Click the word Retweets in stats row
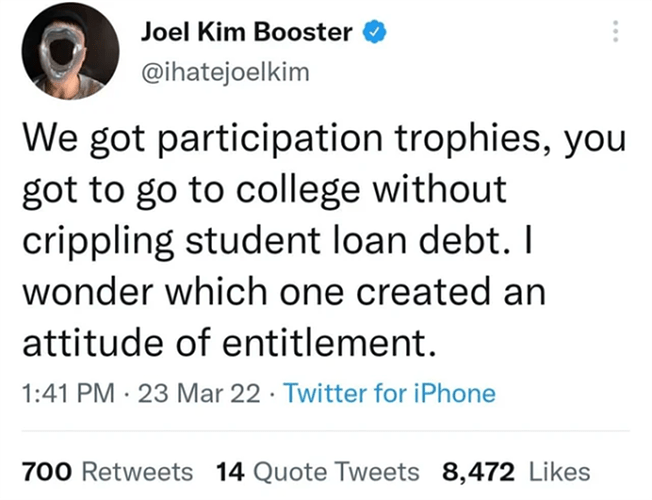Image resolution: width=652 pixels, height=500 pixels. click(138, 472)
